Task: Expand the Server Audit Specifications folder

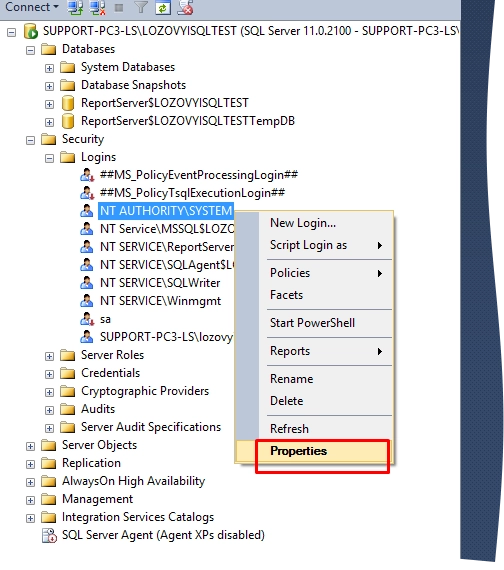Action: point(49,429)
